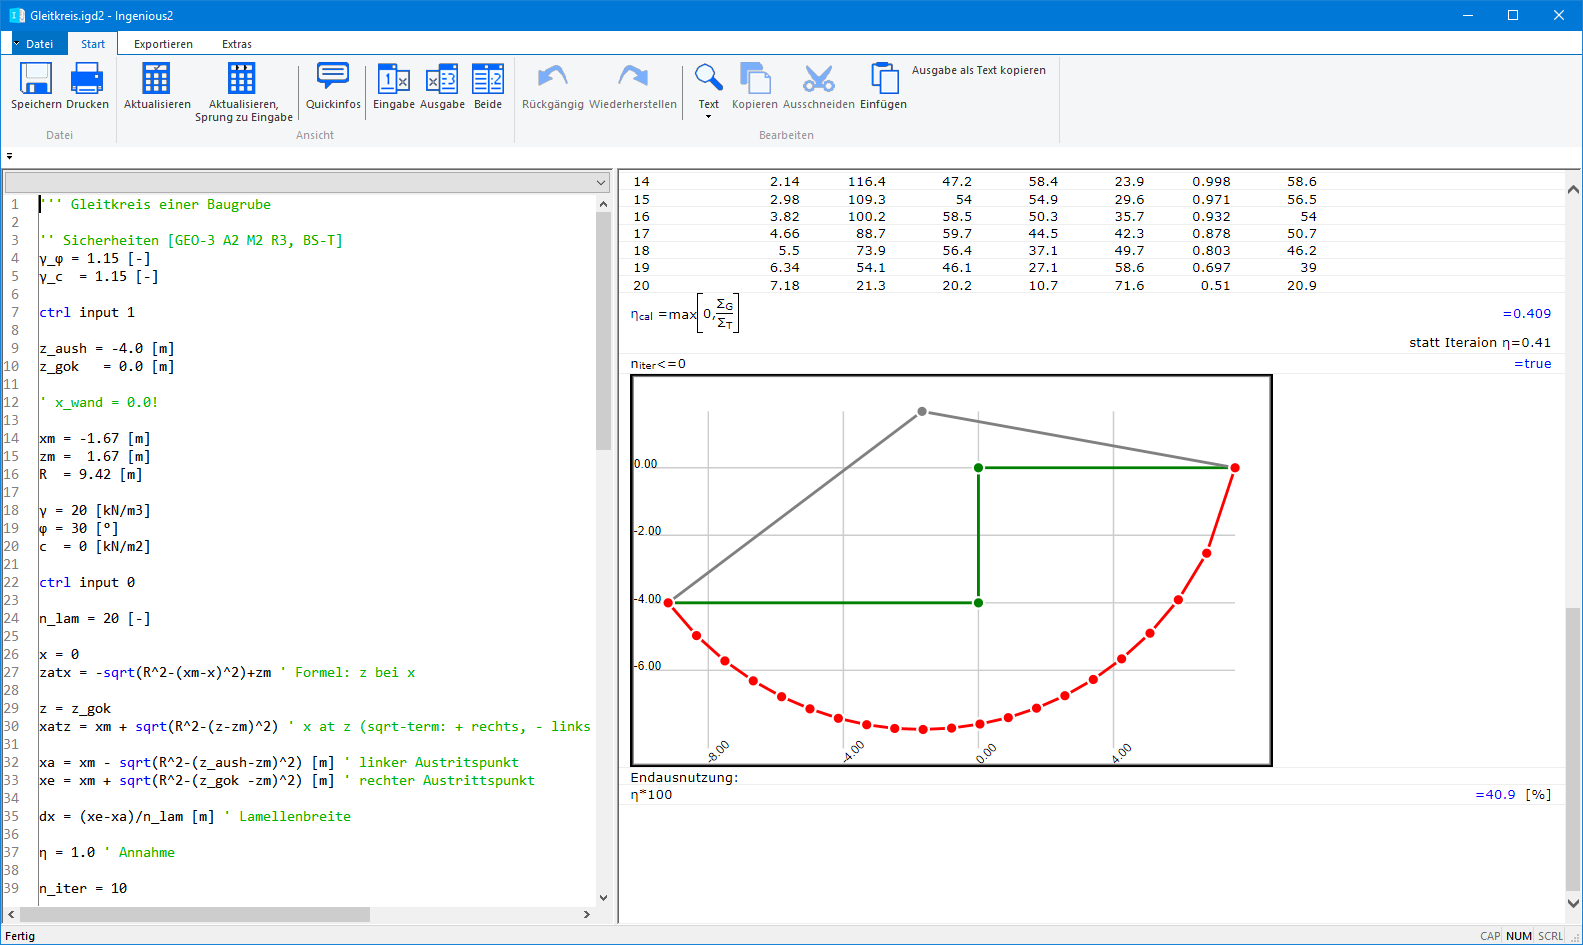
Task: Click 'Fertig' status bar text
Action: pyautogui.click(x=20, y=936)
